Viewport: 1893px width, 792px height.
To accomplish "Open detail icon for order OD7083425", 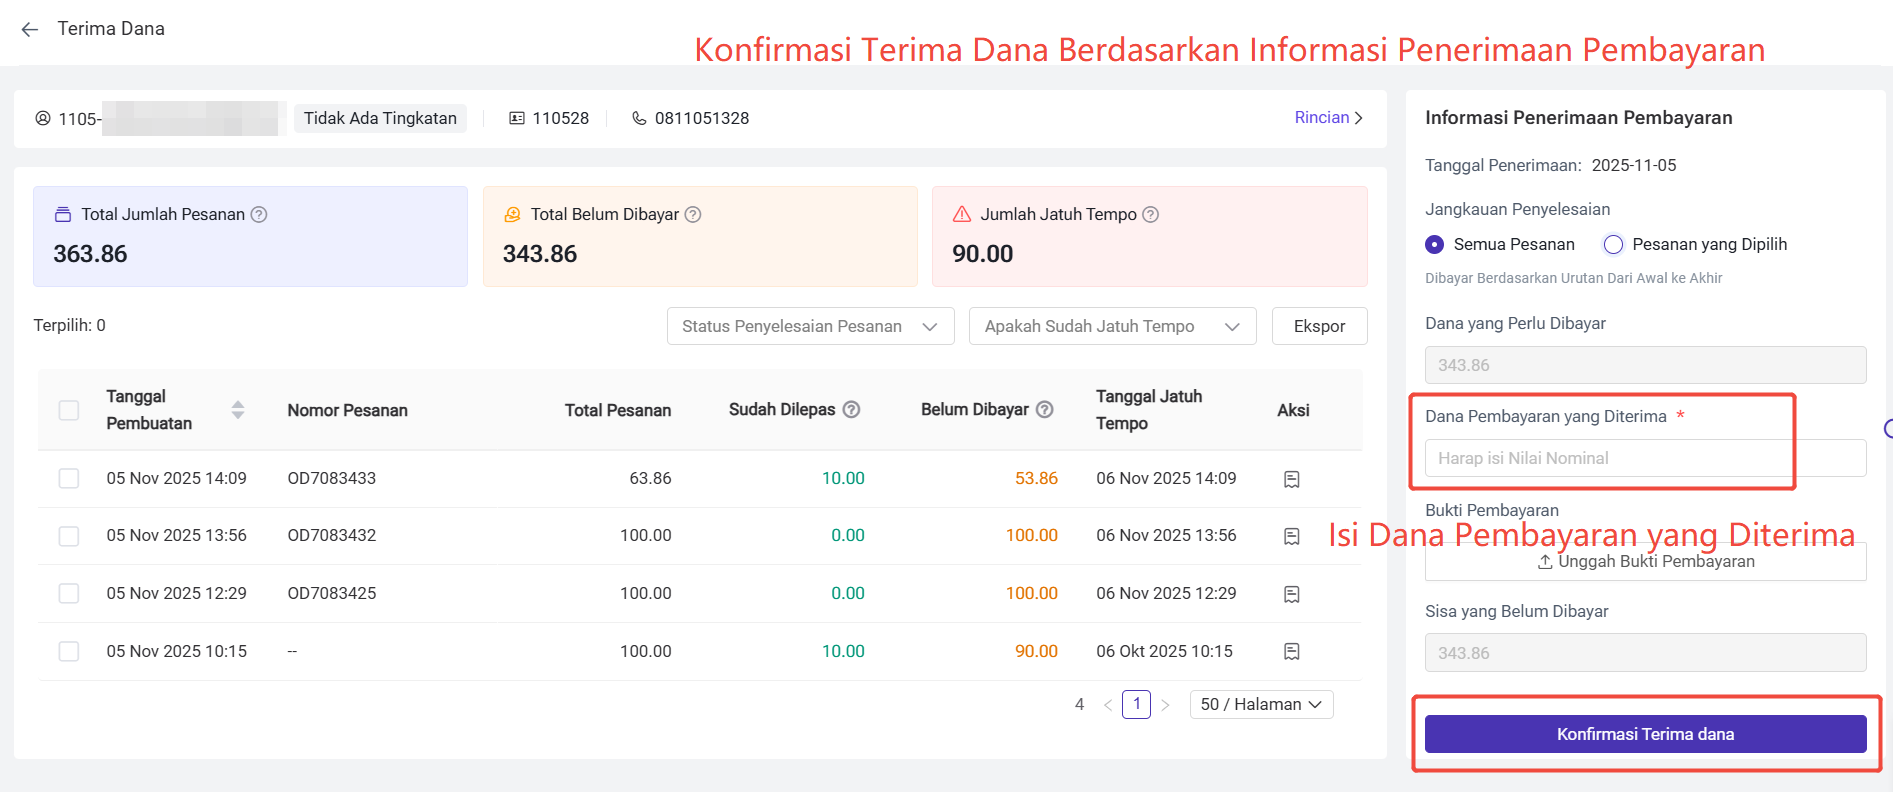I will [1291, 594].
